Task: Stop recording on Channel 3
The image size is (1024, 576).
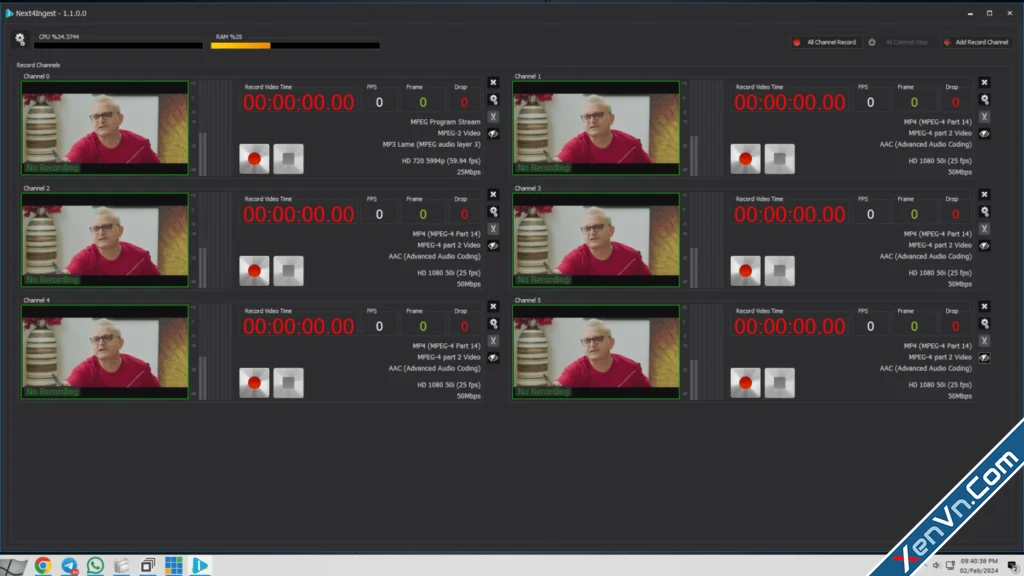Action: point(779,271)
